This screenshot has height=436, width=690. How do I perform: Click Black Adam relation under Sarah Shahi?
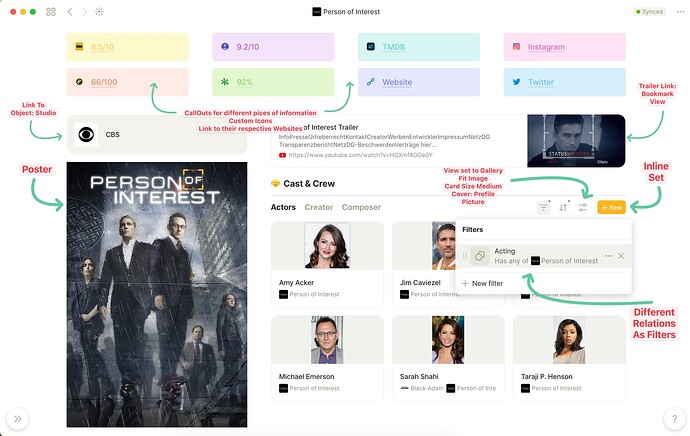(422, 388)
